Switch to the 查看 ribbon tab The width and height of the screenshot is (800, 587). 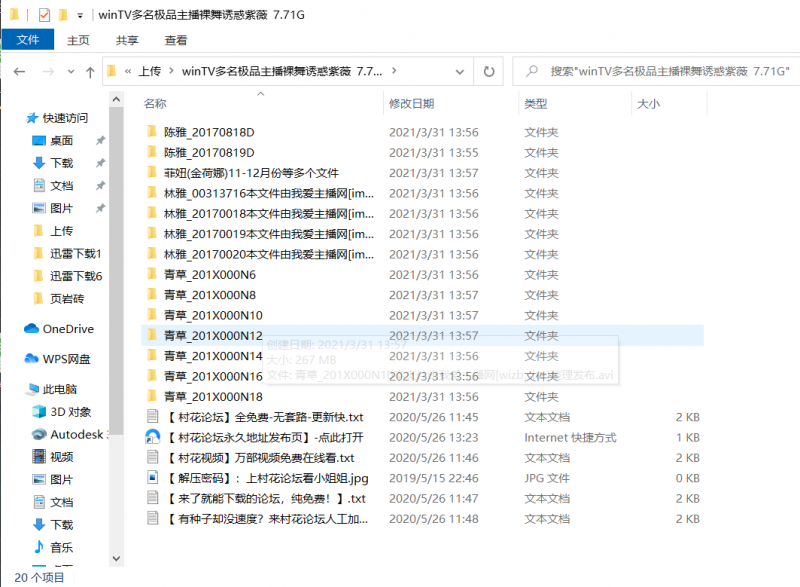tap(176, 40)
